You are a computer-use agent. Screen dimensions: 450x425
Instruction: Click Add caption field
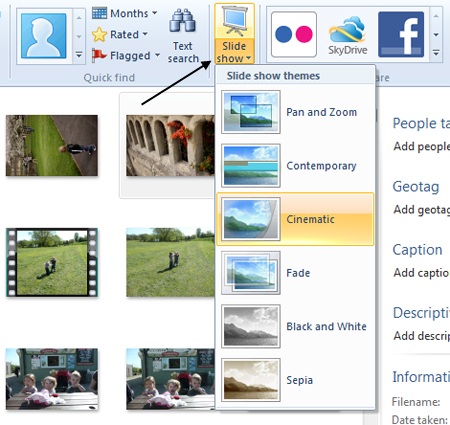pyautogui.click(x=422, y=272)
